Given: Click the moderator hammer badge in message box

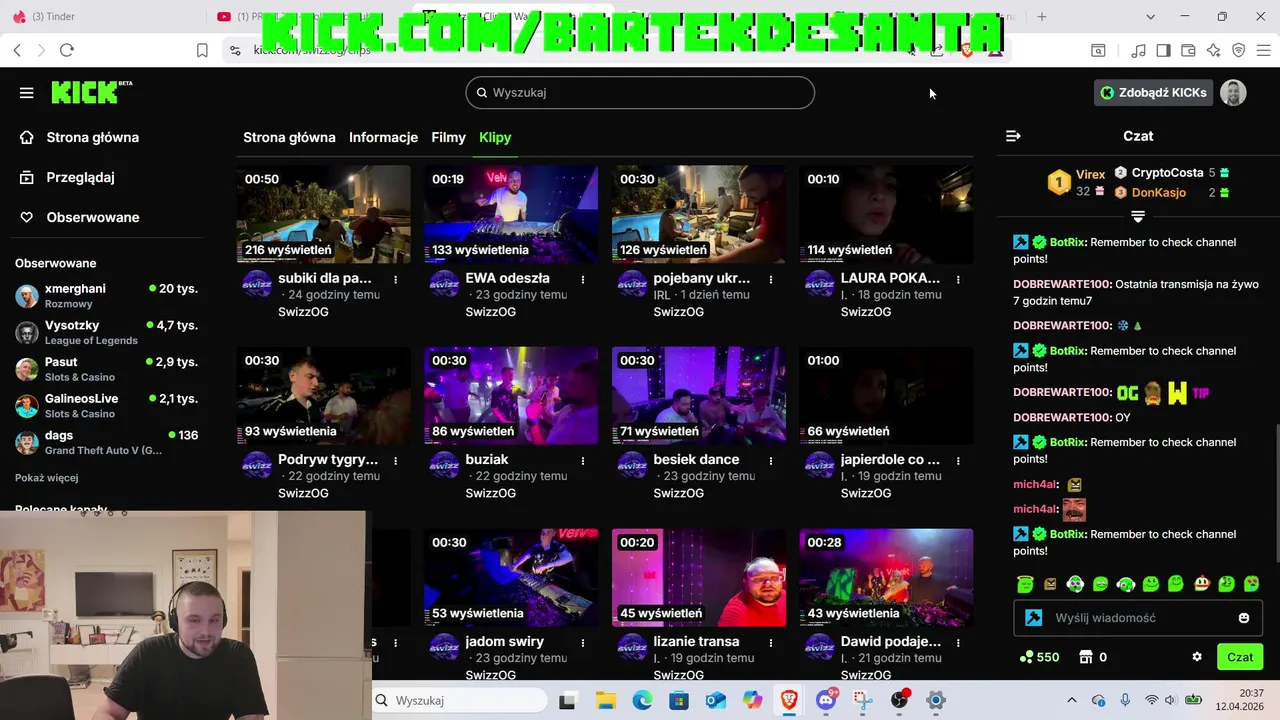Looking at the screenshot, I should 1034,618.
